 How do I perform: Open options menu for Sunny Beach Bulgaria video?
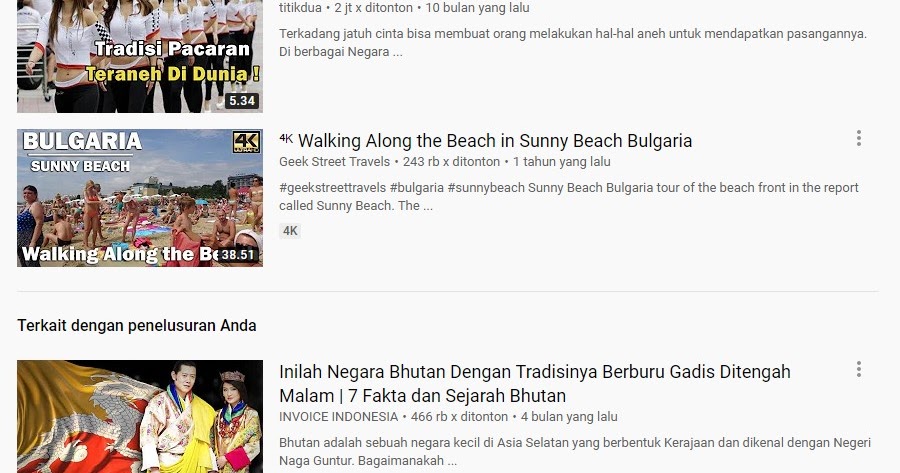click(859, 138)
